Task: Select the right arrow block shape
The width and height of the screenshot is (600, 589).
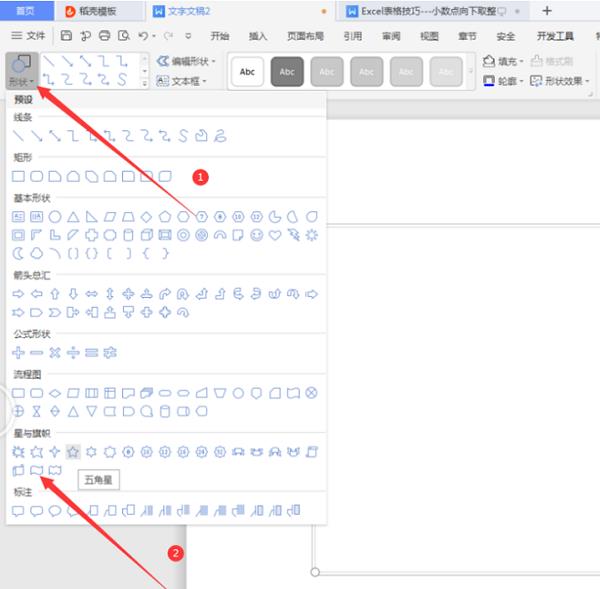Action: tap(18, 294)
